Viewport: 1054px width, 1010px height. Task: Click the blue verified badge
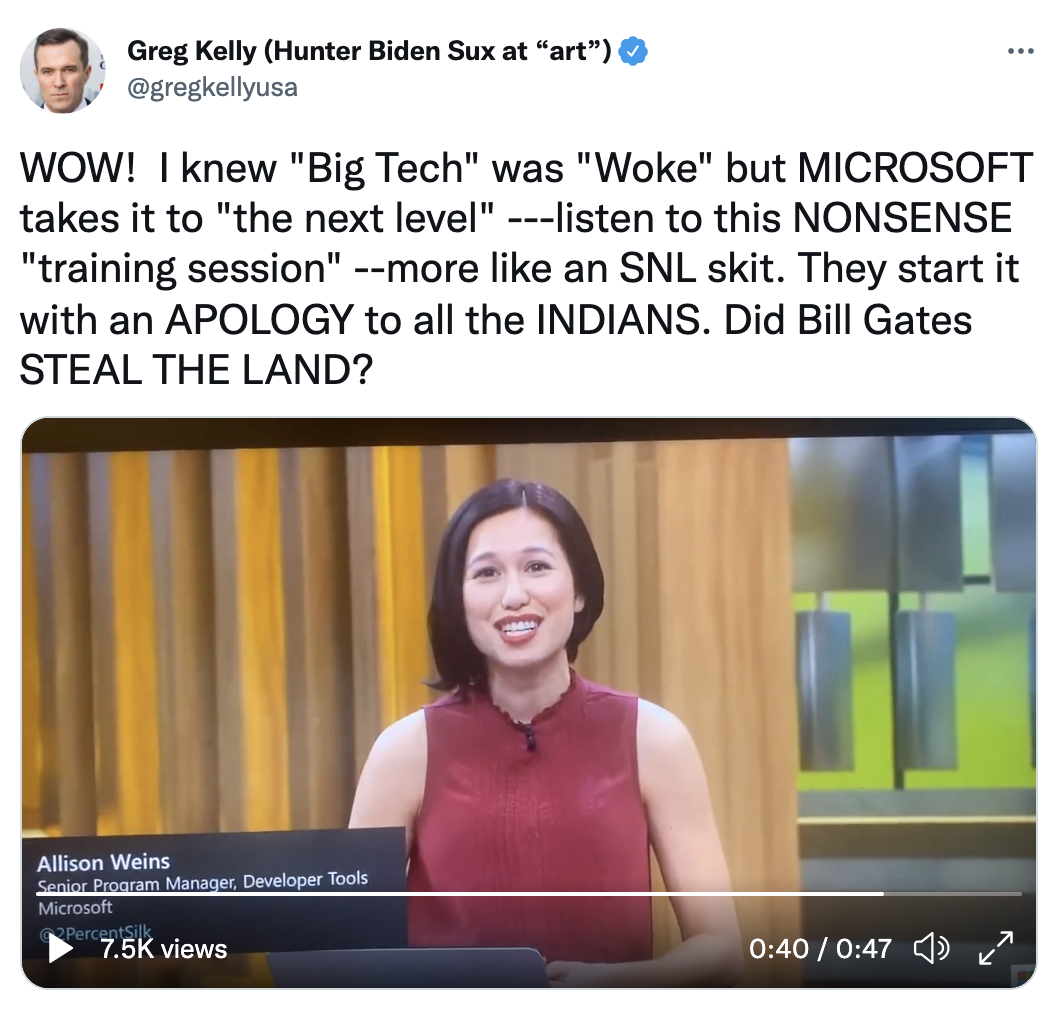633,51
